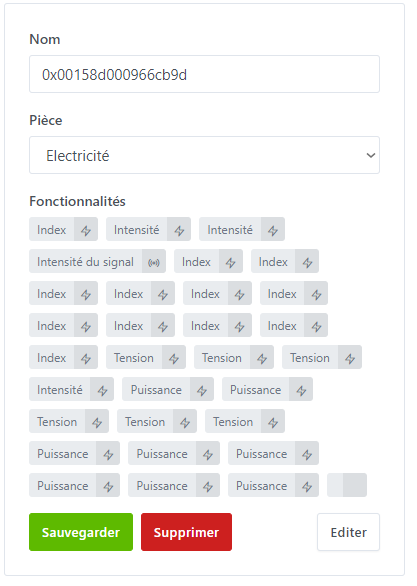Click the signal icon on Intensité du signal tag
The width and height of the screenshot is (417, 586).
154,263
